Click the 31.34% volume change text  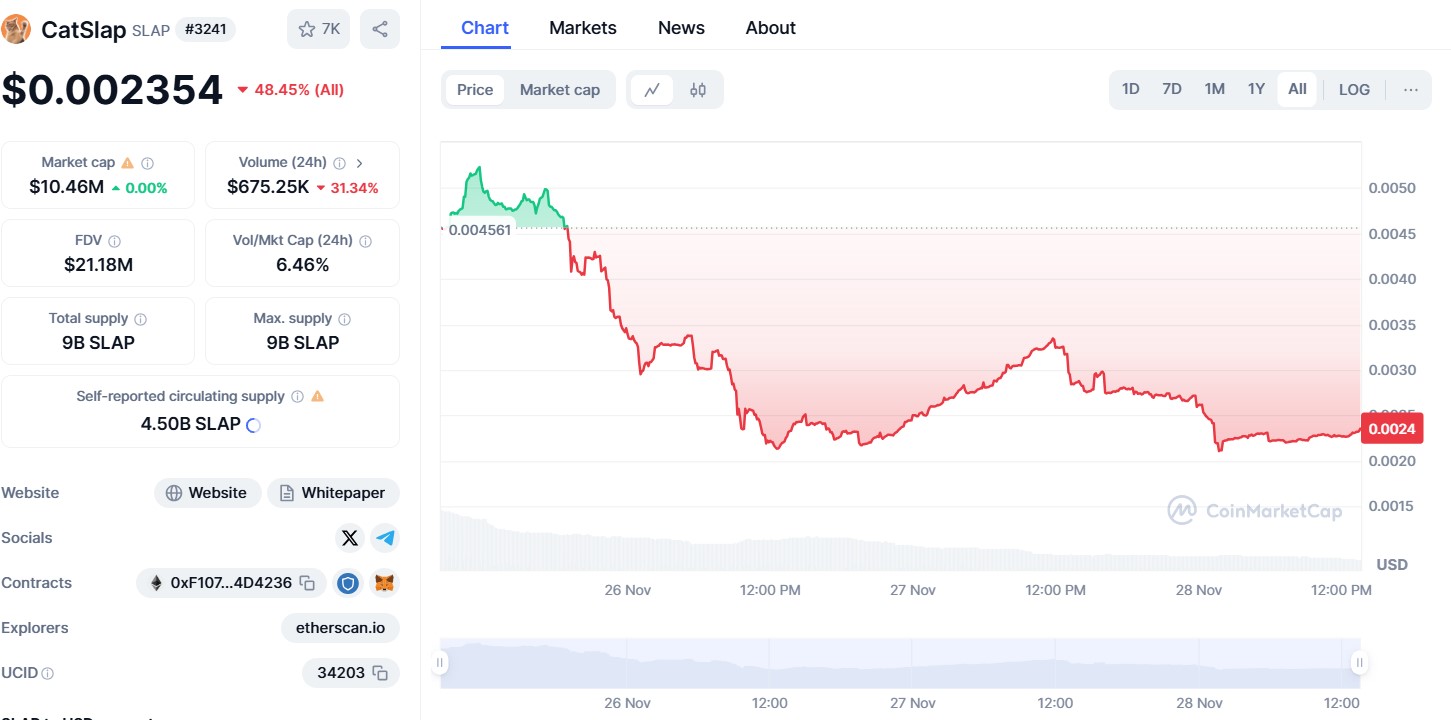pyautogui.click(x=353, y=188)
